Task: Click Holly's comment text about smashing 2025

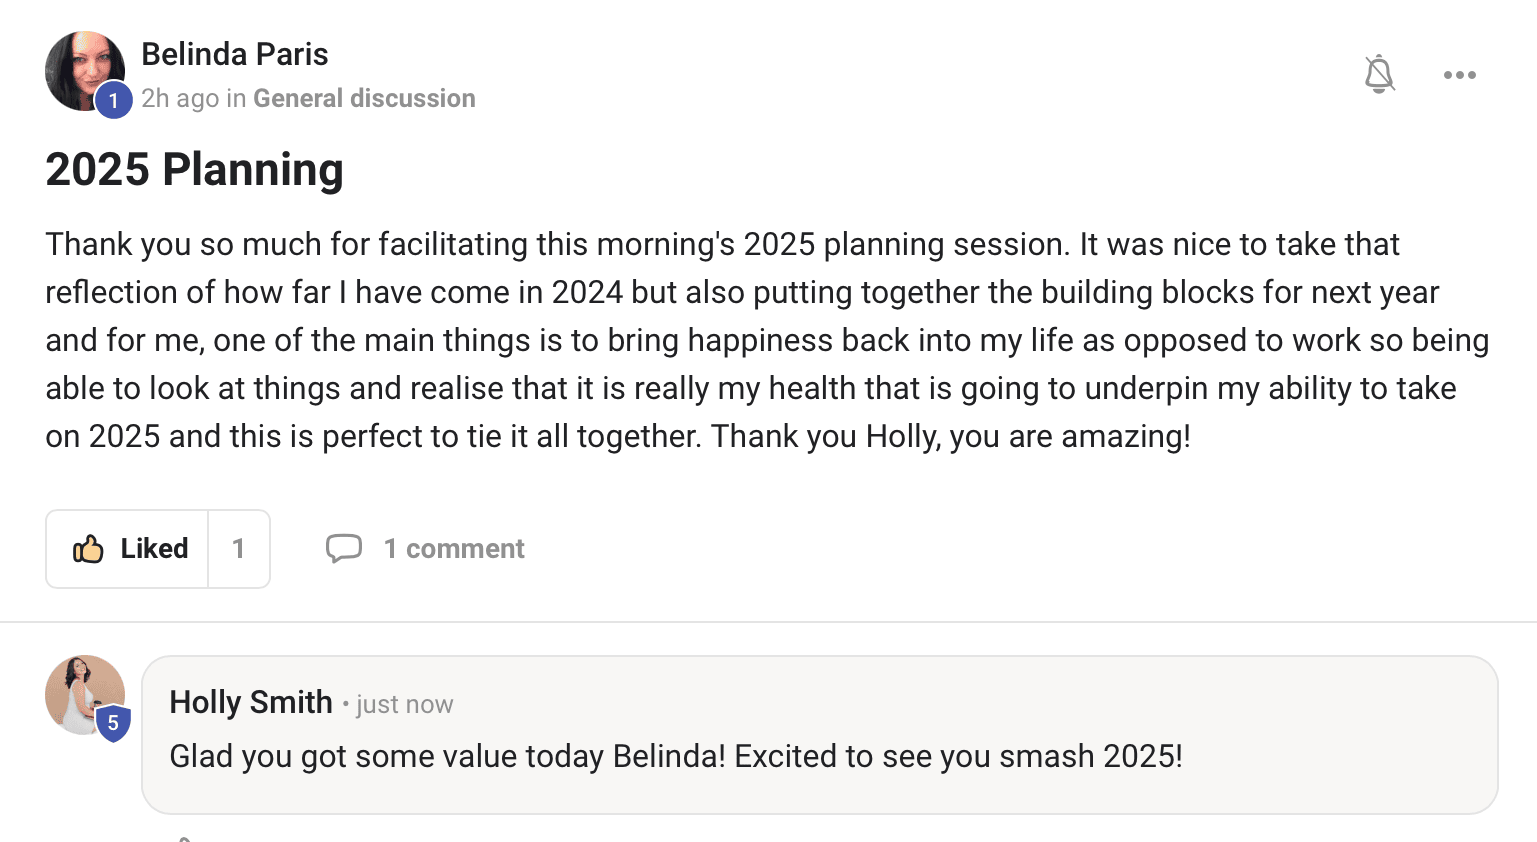Action: (x=676, y=756)
